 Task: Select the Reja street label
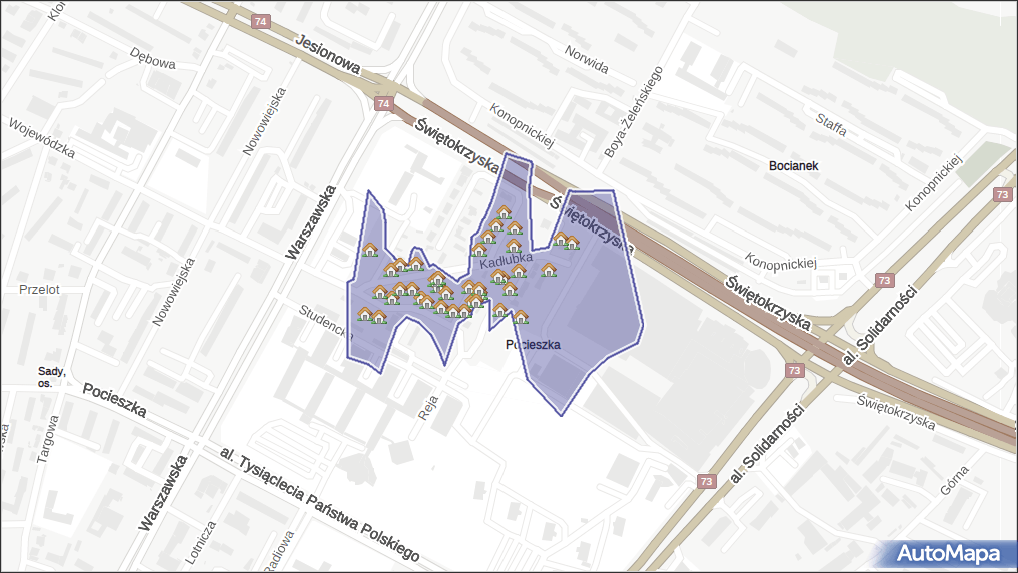pyautogui.click(x=429, y=405)
